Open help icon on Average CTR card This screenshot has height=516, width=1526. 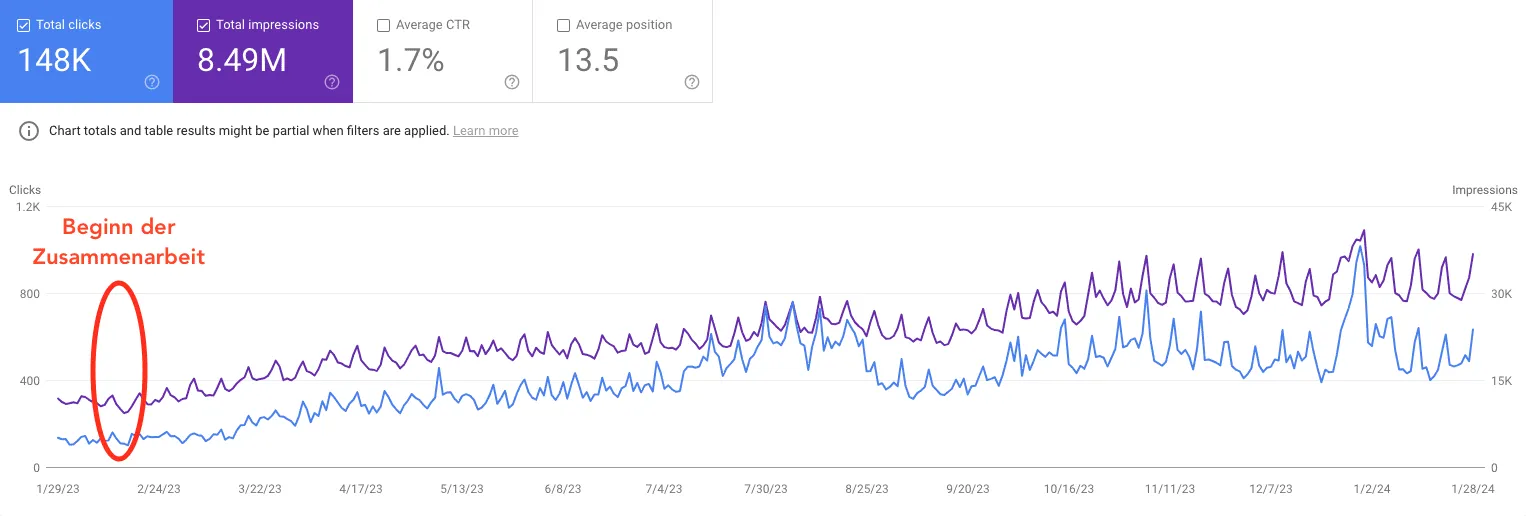click(512, 82)
